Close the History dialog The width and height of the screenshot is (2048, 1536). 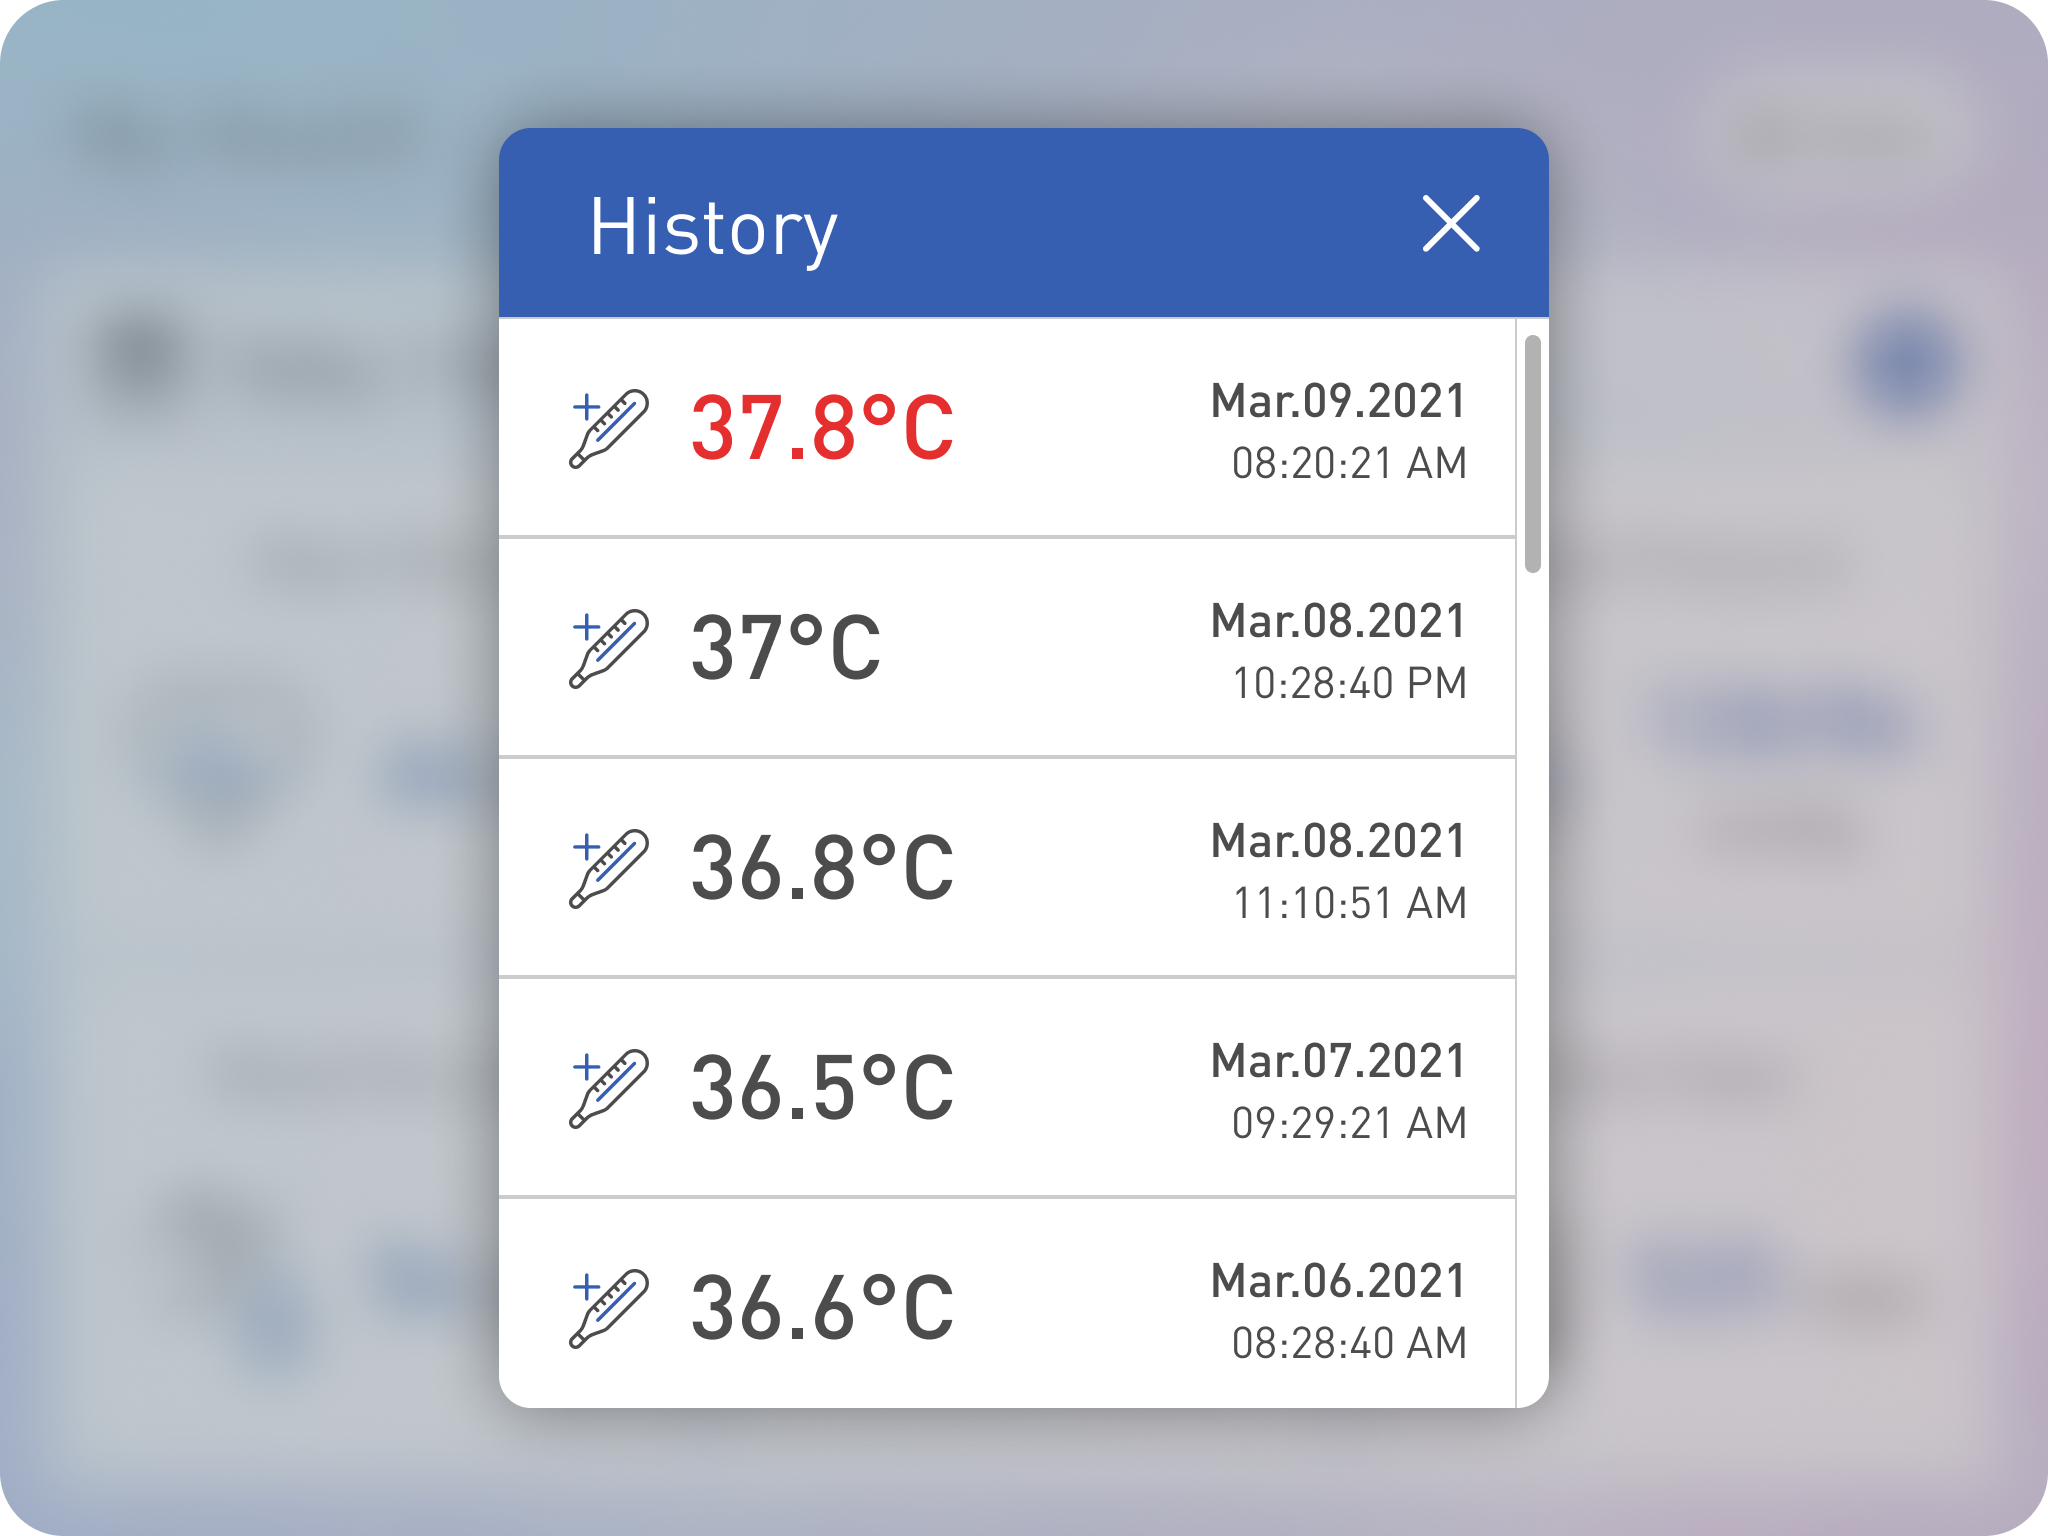(x=1451, y=224)
